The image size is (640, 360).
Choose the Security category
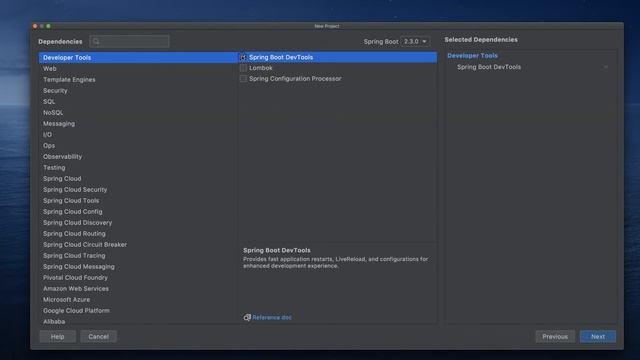pos(138,91)
